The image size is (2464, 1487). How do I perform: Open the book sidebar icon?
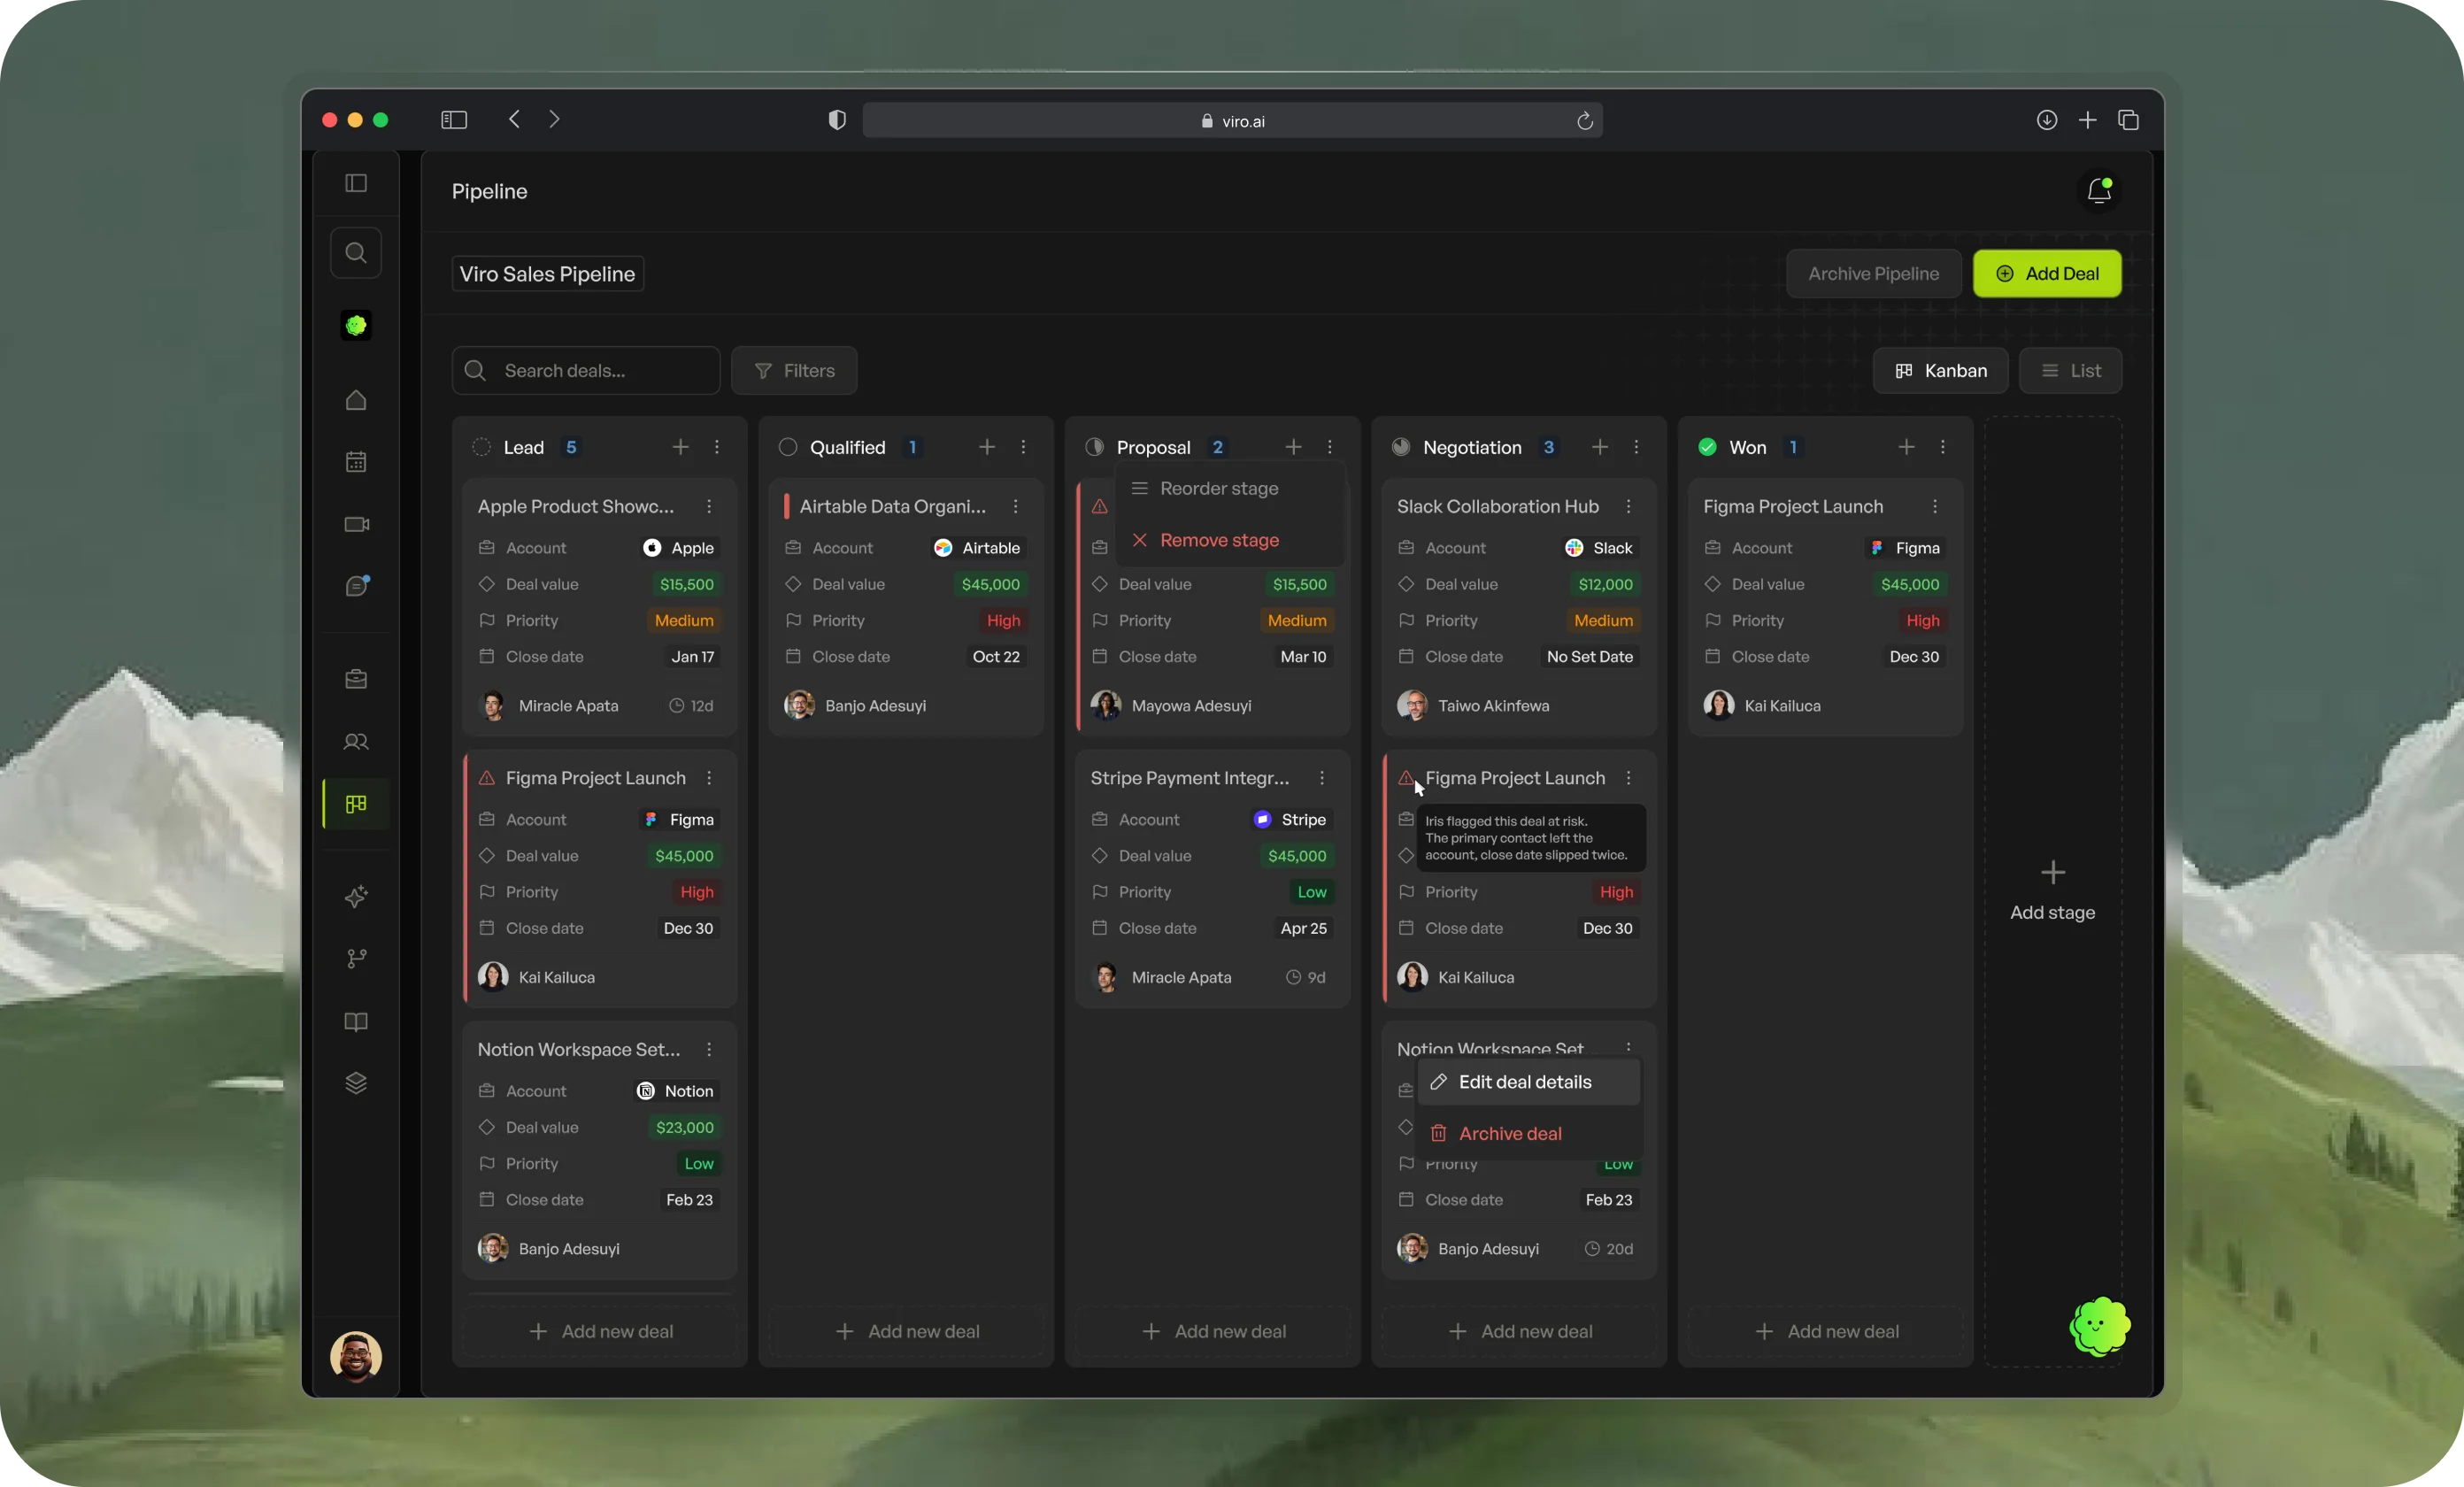[x=356, y=1022]
